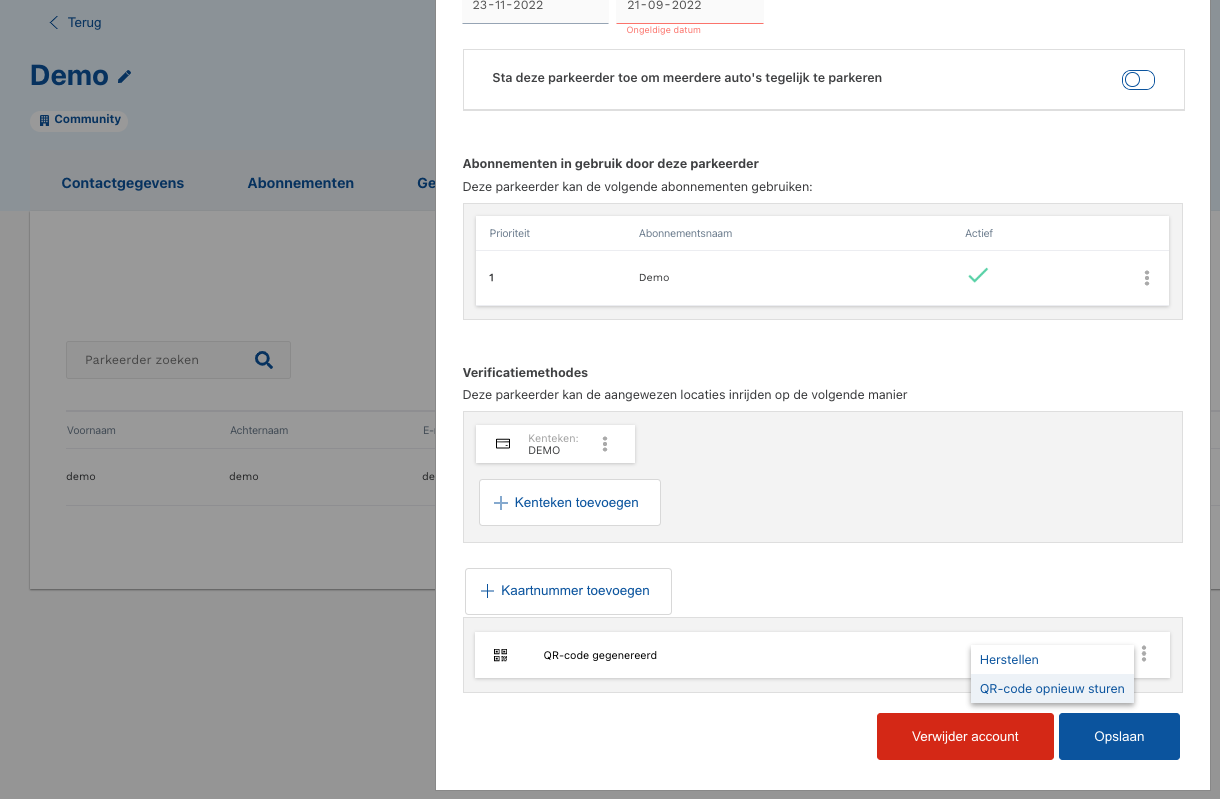This screenshot has width=1220, height=799.
Task: Click the green active checkmark for Demo
Action: 978,276
